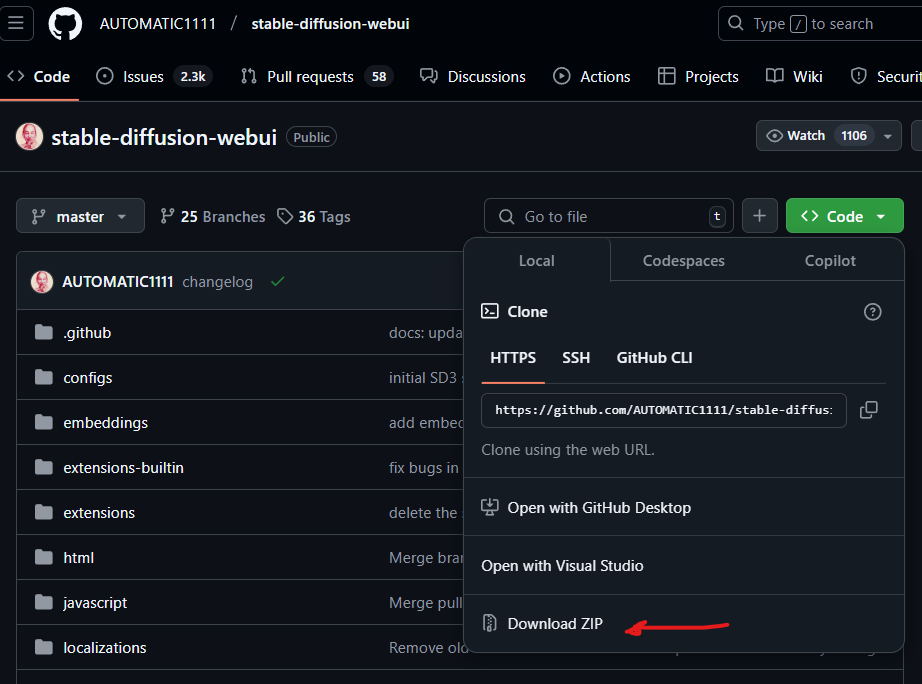Open the html folder

78,558
